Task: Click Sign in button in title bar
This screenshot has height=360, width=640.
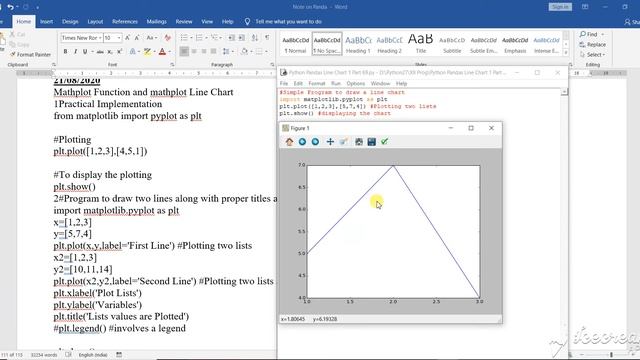Action: pyautogui.click(x=560, y=7)
